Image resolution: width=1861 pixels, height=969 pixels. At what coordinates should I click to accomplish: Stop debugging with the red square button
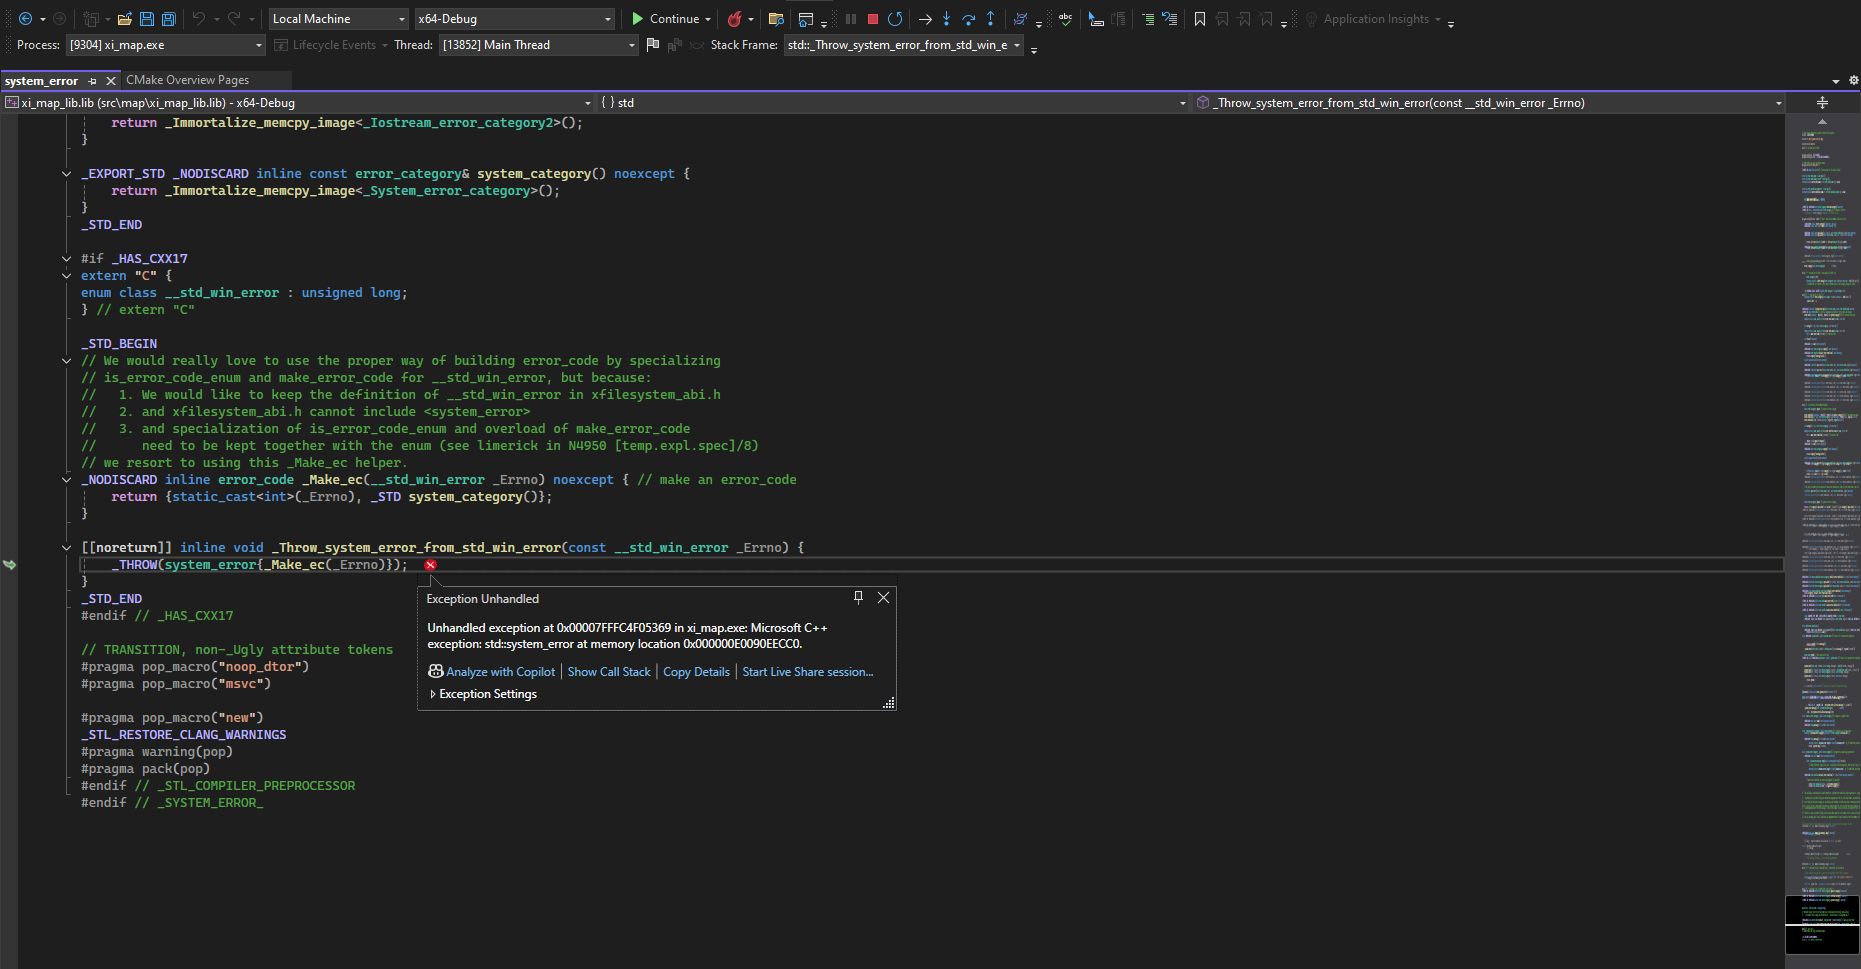[x=873, y=19]
